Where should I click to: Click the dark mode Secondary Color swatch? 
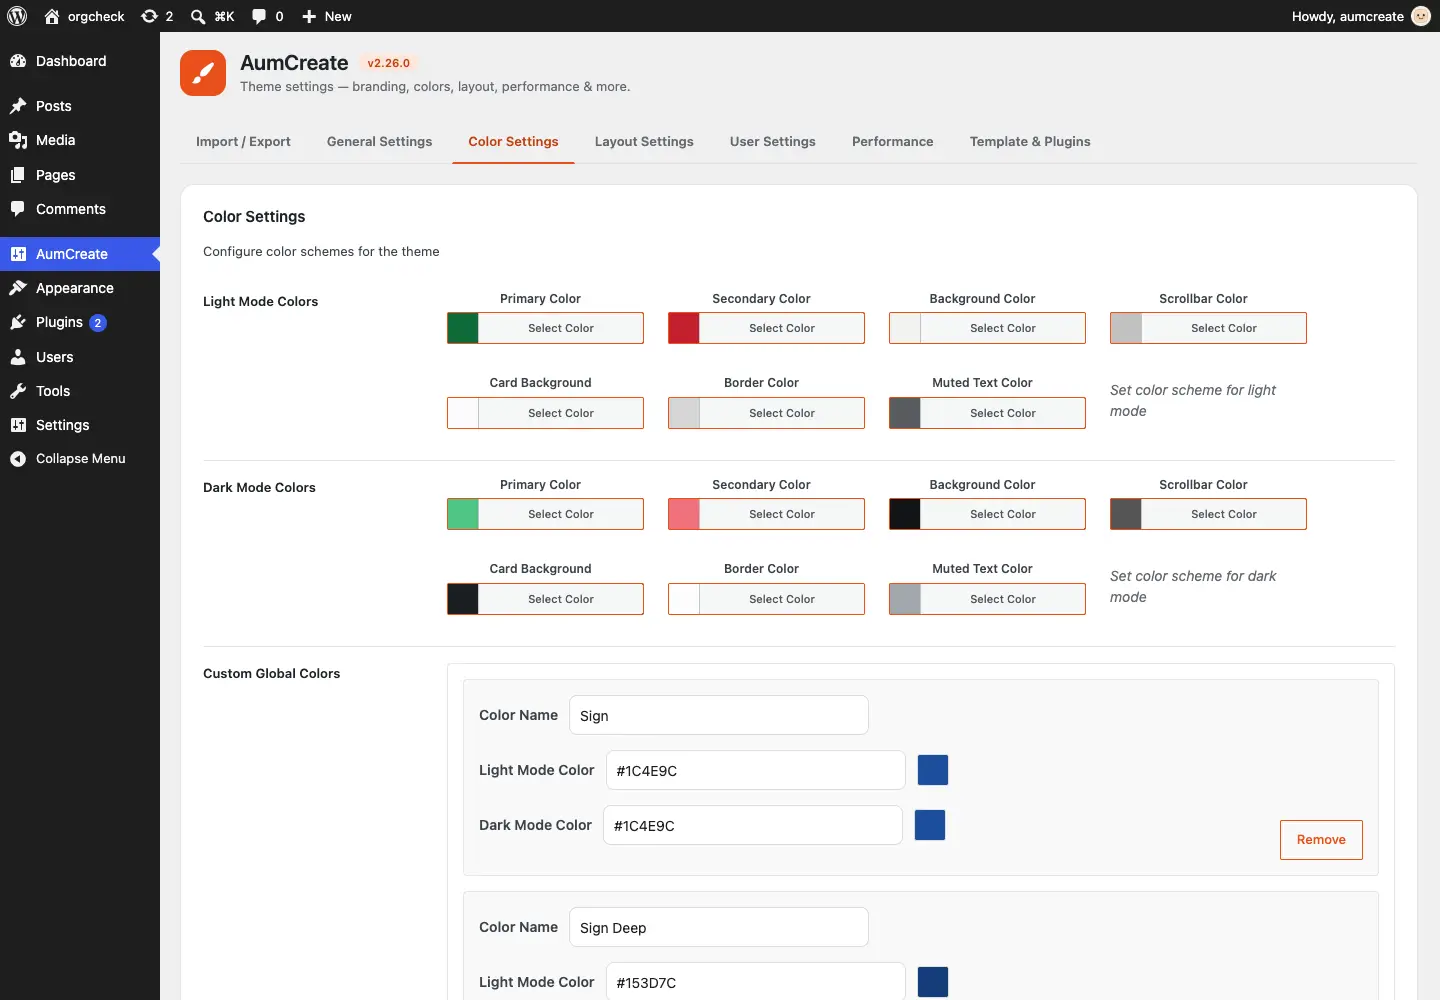(x=684, y=514)
